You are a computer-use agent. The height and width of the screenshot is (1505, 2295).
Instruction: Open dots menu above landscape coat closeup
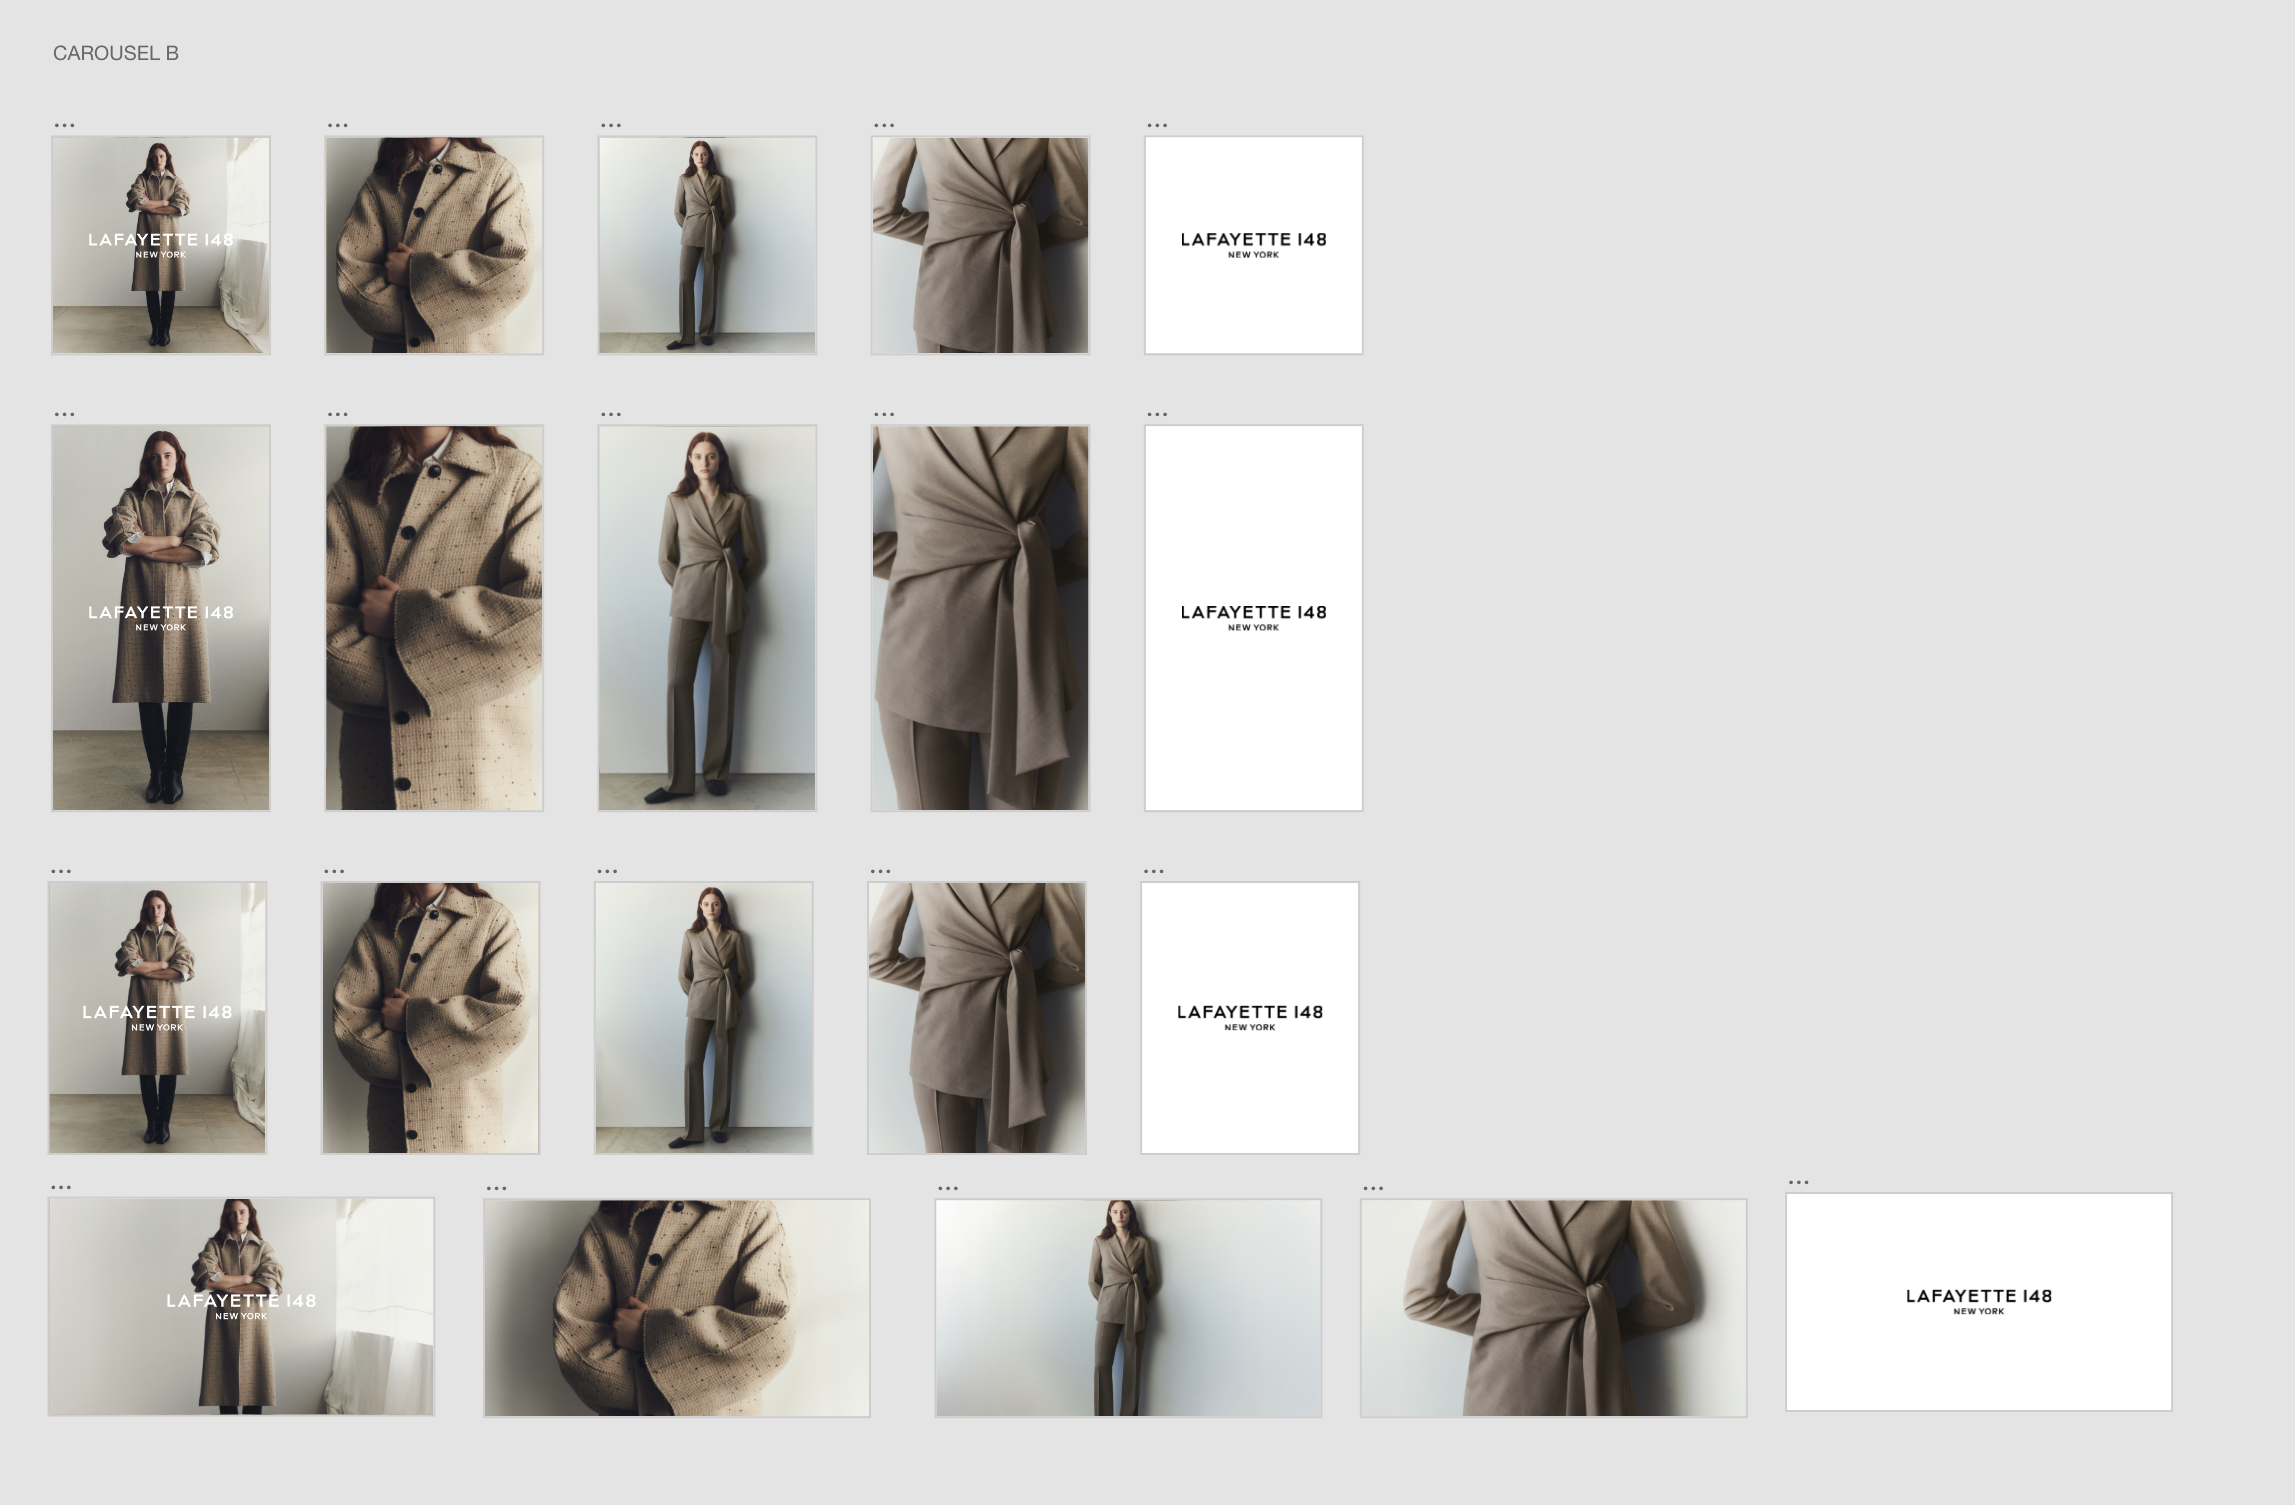(x=496, y=1188)
